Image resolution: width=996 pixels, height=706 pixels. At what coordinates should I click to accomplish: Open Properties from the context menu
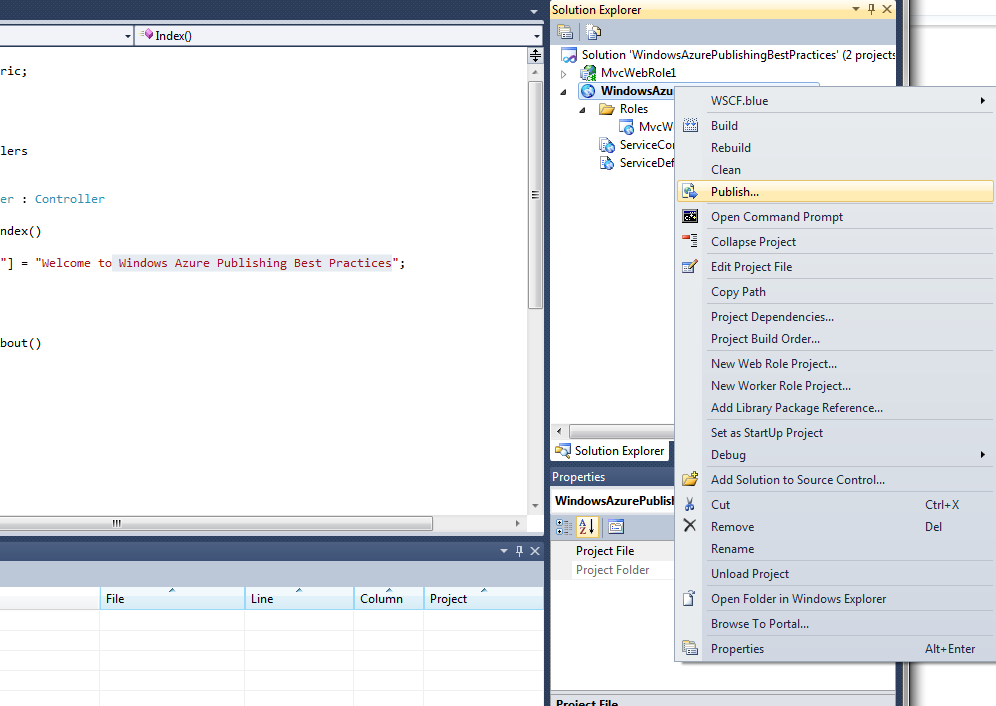pyautogui.click(x=835, y=649)
